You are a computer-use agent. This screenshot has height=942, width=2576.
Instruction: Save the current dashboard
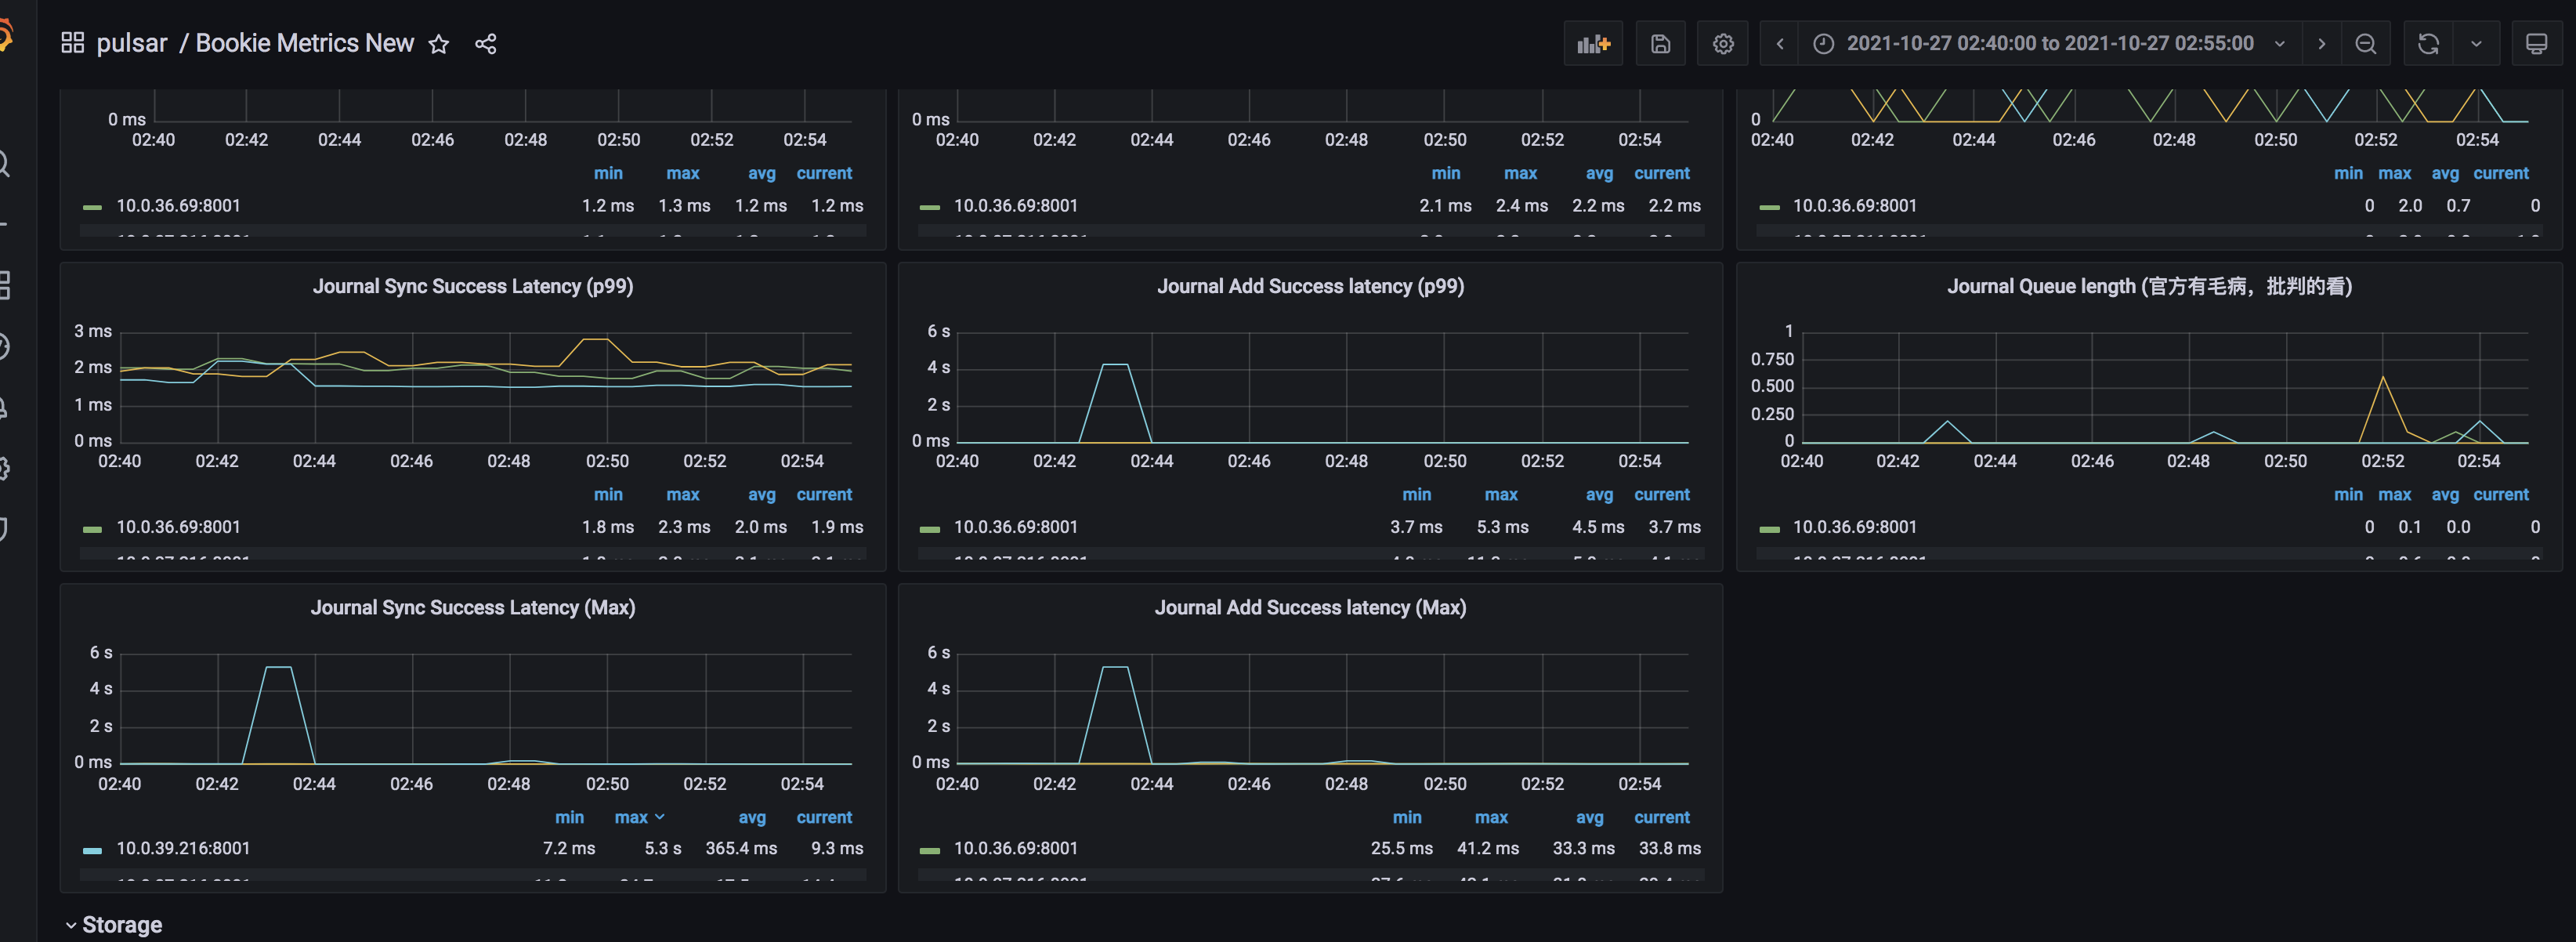tap(1660, 43)
